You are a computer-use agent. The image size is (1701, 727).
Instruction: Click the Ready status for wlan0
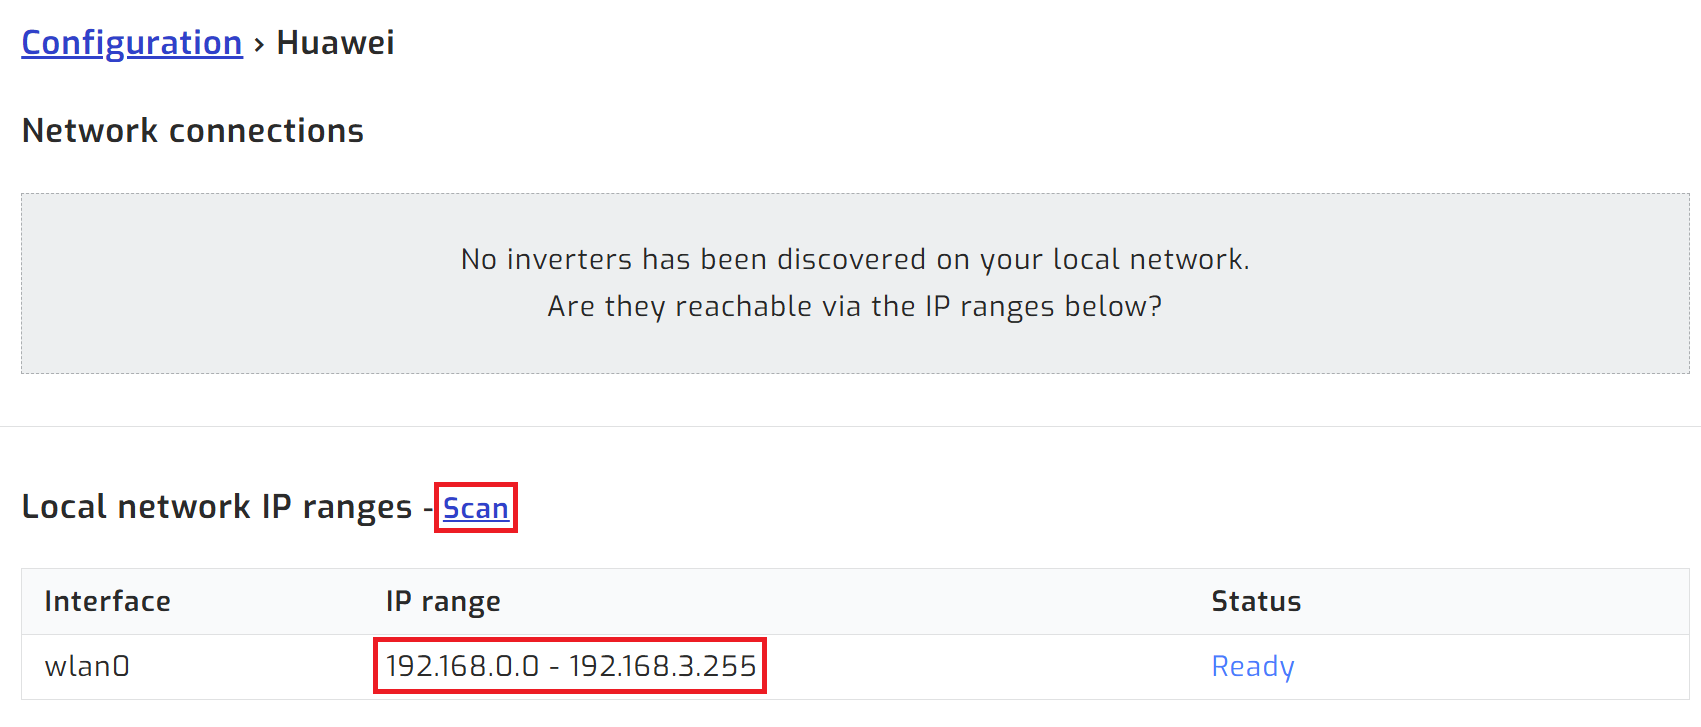[1253, 666]
